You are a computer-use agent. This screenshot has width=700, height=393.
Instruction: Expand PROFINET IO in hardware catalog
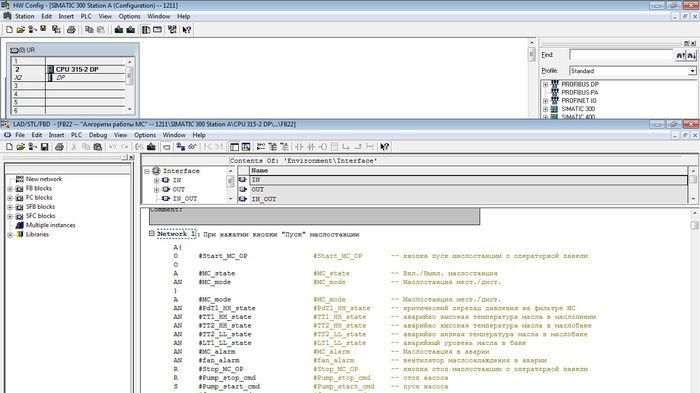pos(545,101)
